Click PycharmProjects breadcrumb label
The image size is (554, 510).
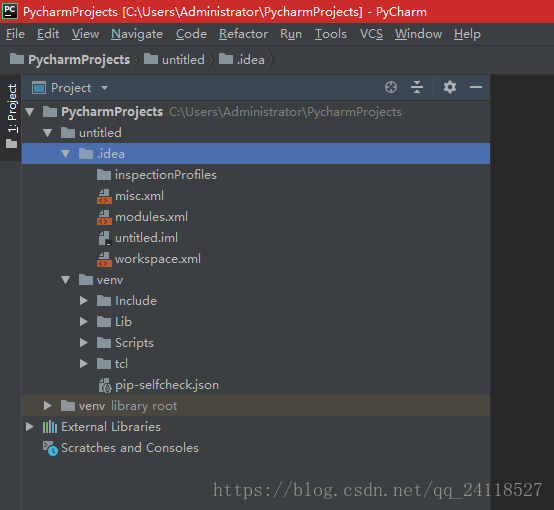79,59
